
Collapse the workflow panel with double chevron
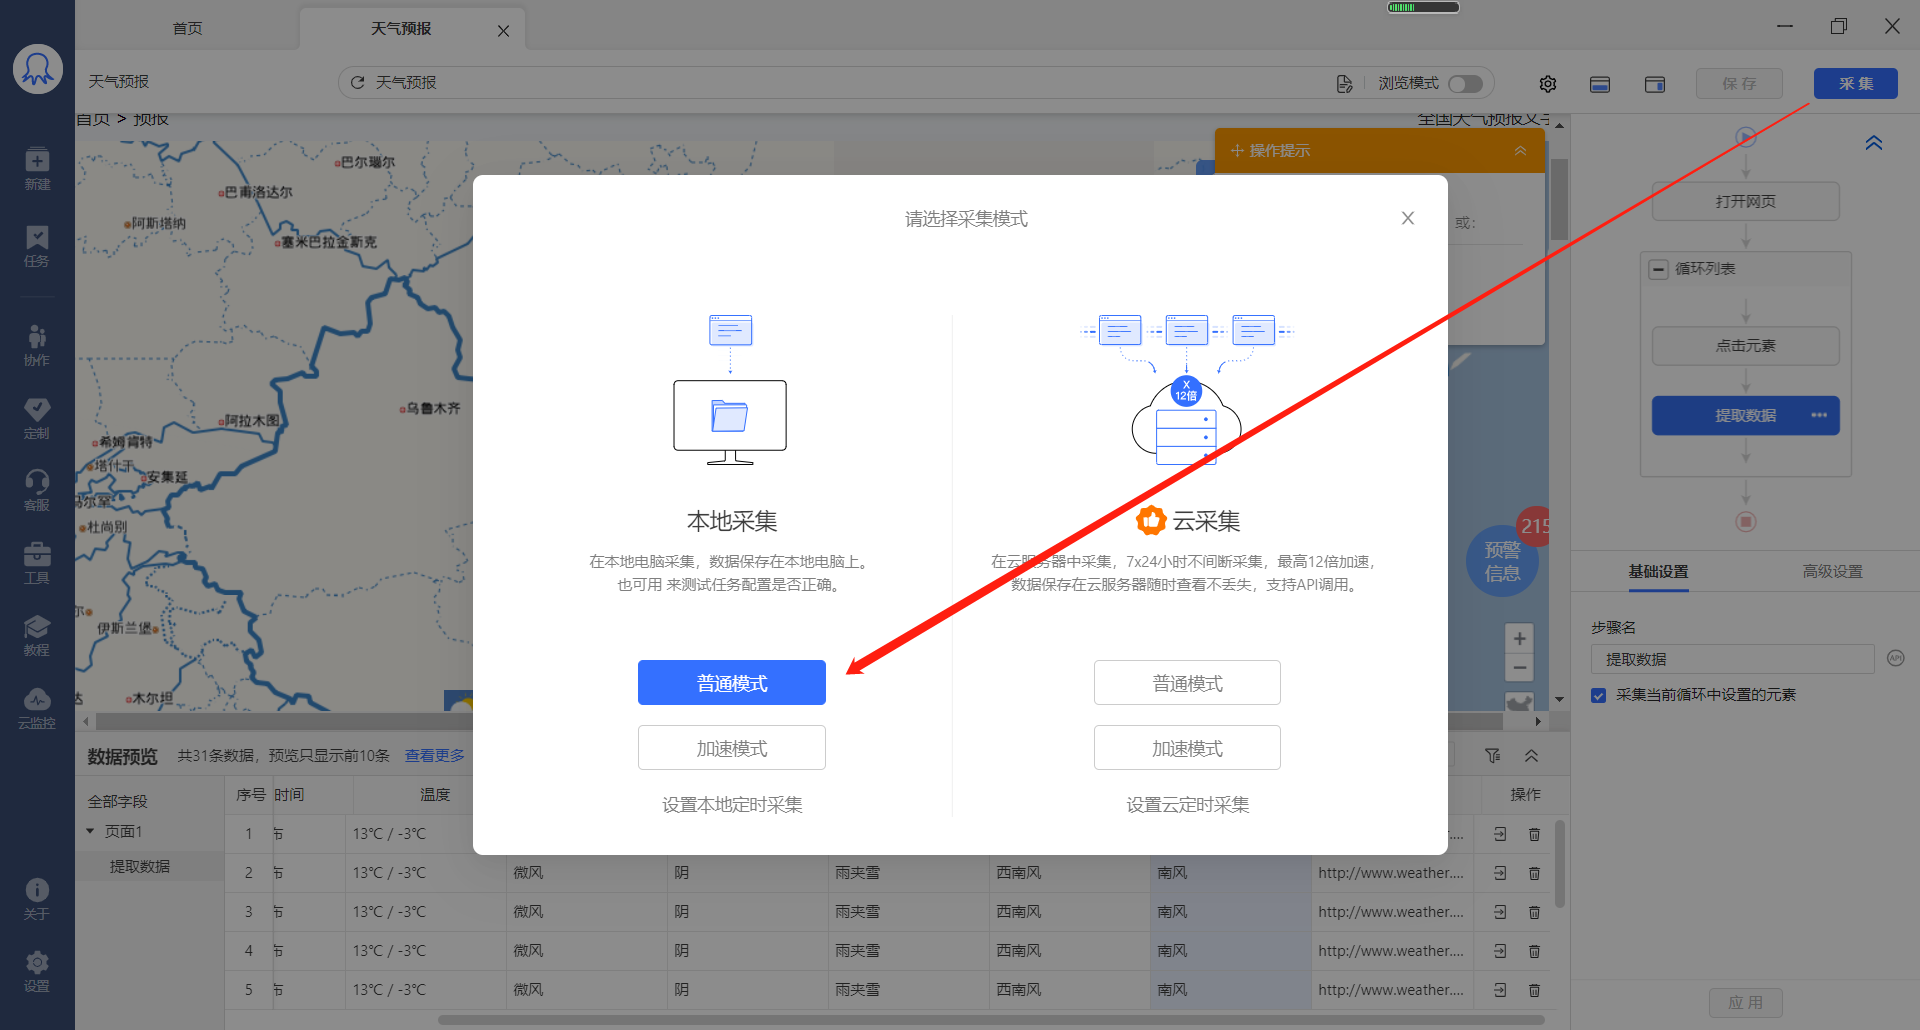point(1873,143)
